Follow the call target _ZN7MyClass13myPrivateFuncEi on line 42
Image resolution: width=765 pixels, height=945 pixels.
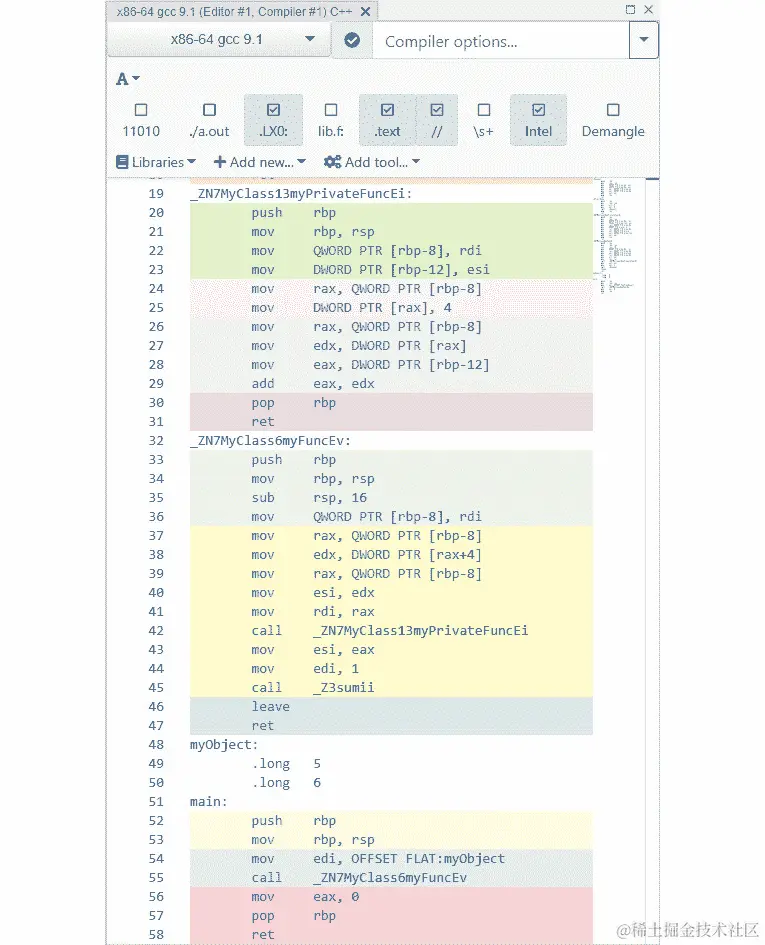point(421,630)
